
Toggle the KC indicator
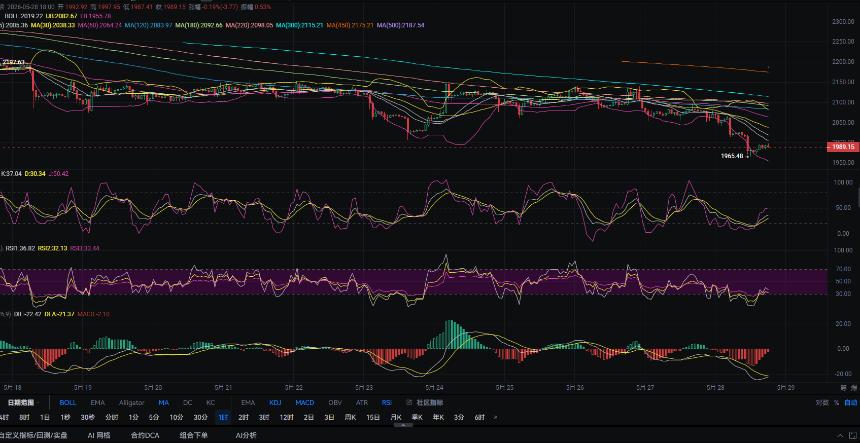211,402
